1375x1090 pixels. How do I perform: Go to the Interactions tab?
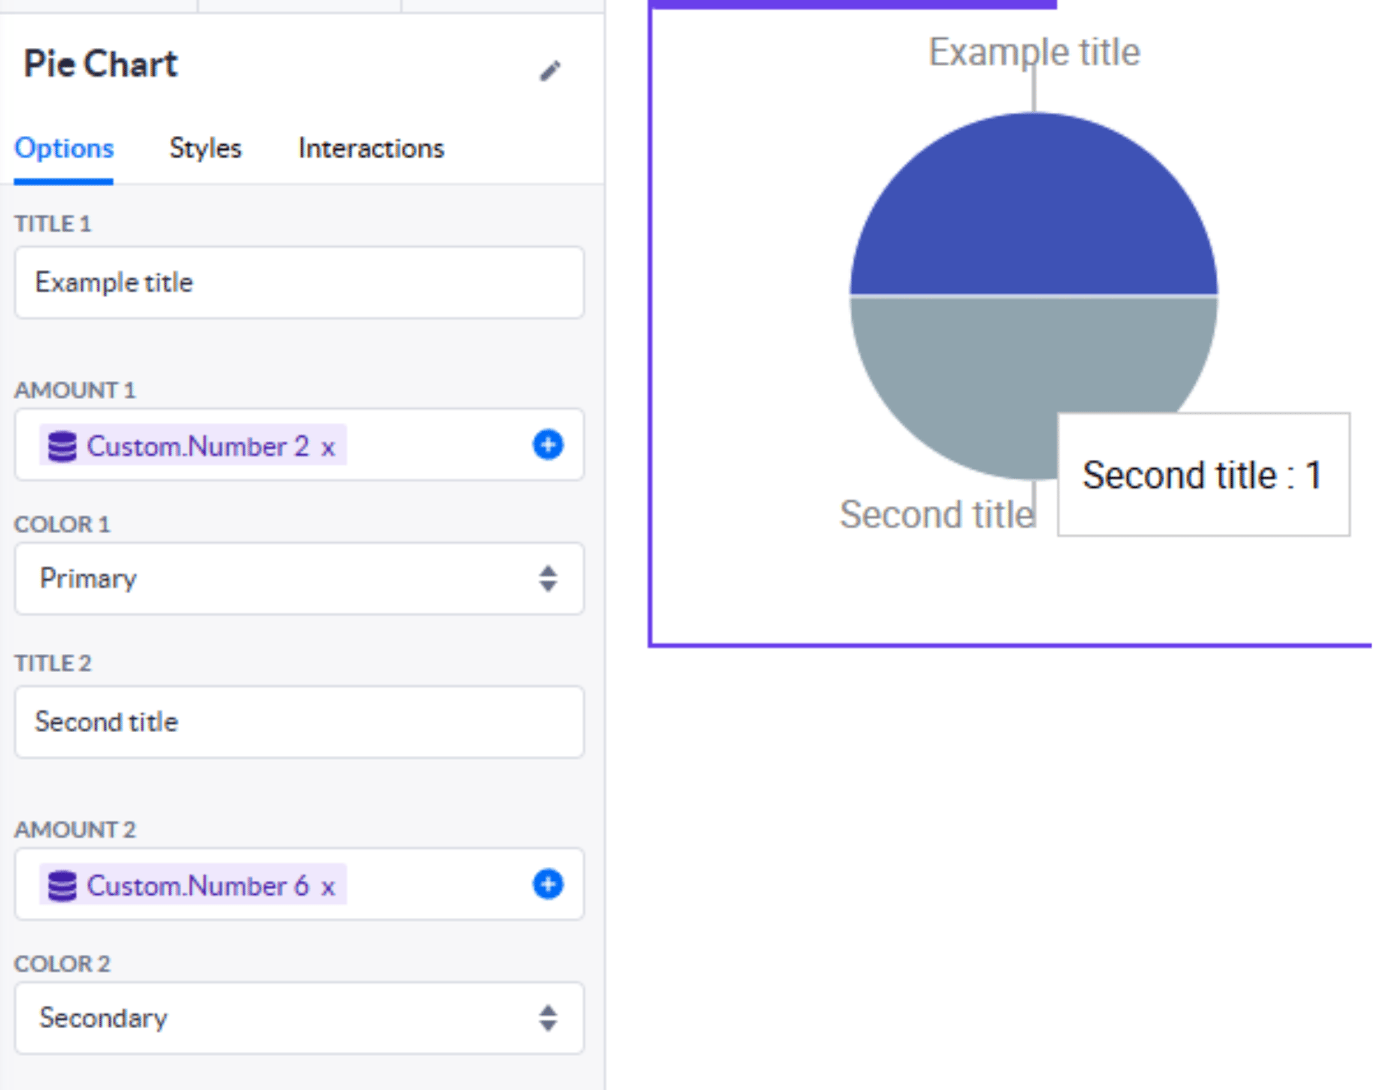[x=371, y=148]
